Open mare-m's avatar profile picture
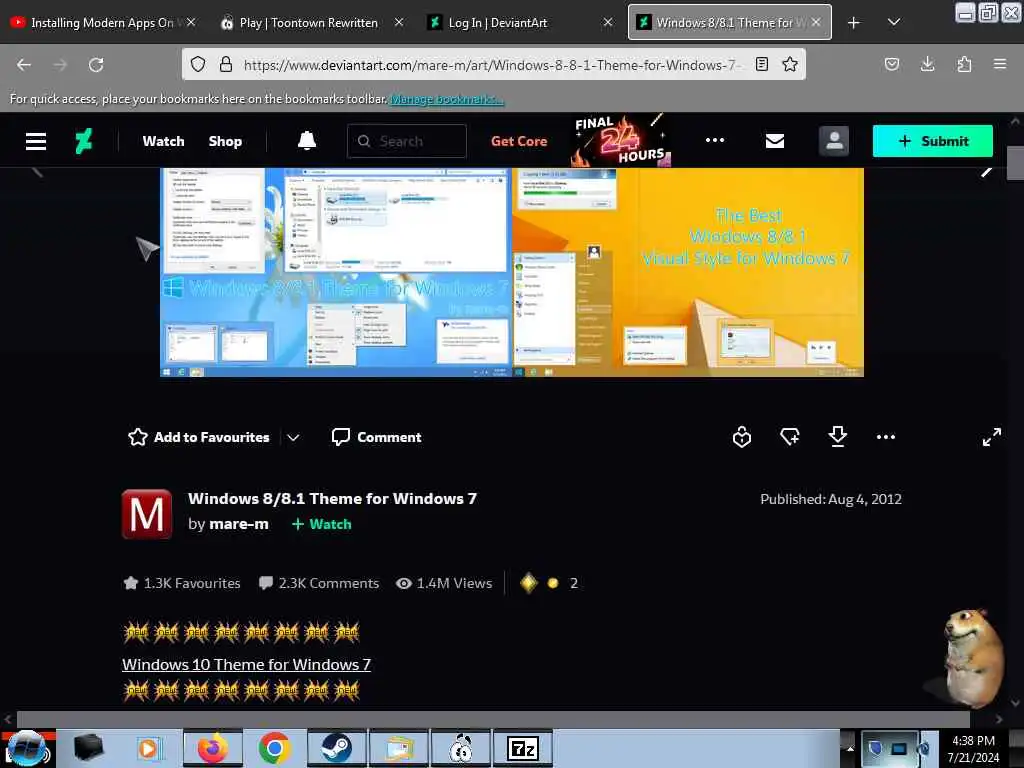Viewport: 1024px width, 768px height. (x=147, y=514)
